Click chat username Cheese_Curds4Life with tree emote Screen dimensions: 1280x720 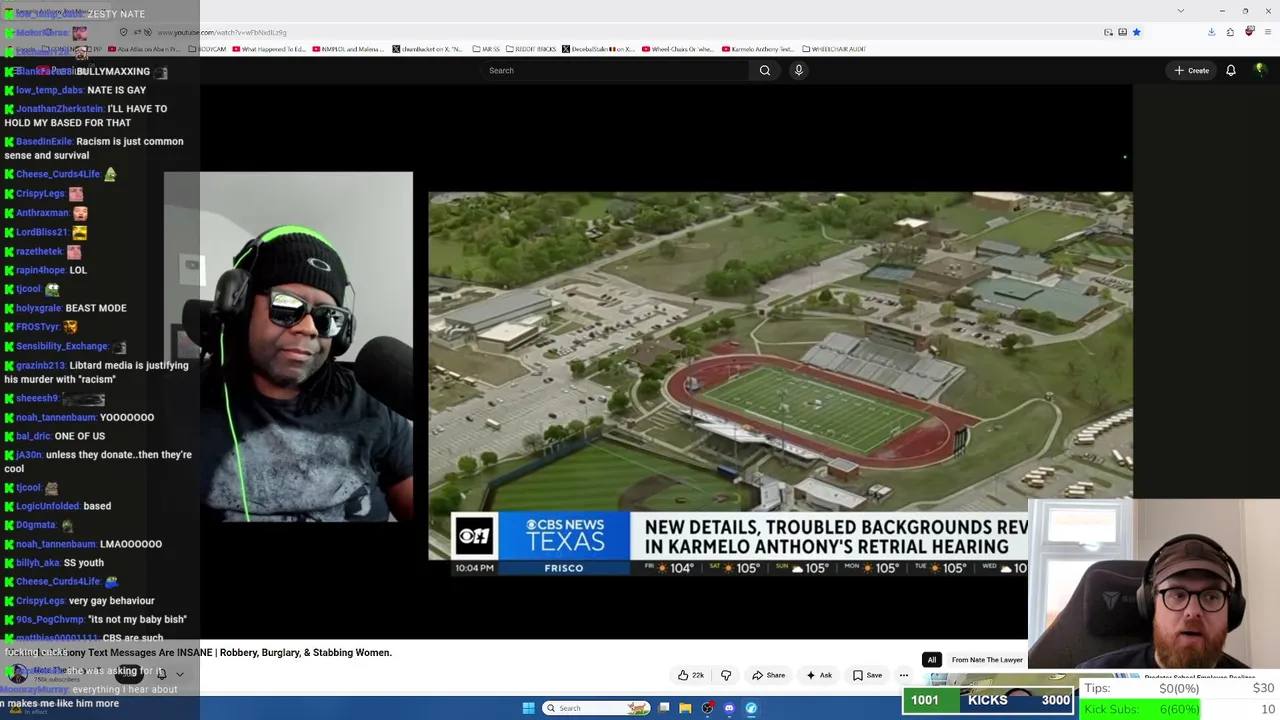click(58, 174)
